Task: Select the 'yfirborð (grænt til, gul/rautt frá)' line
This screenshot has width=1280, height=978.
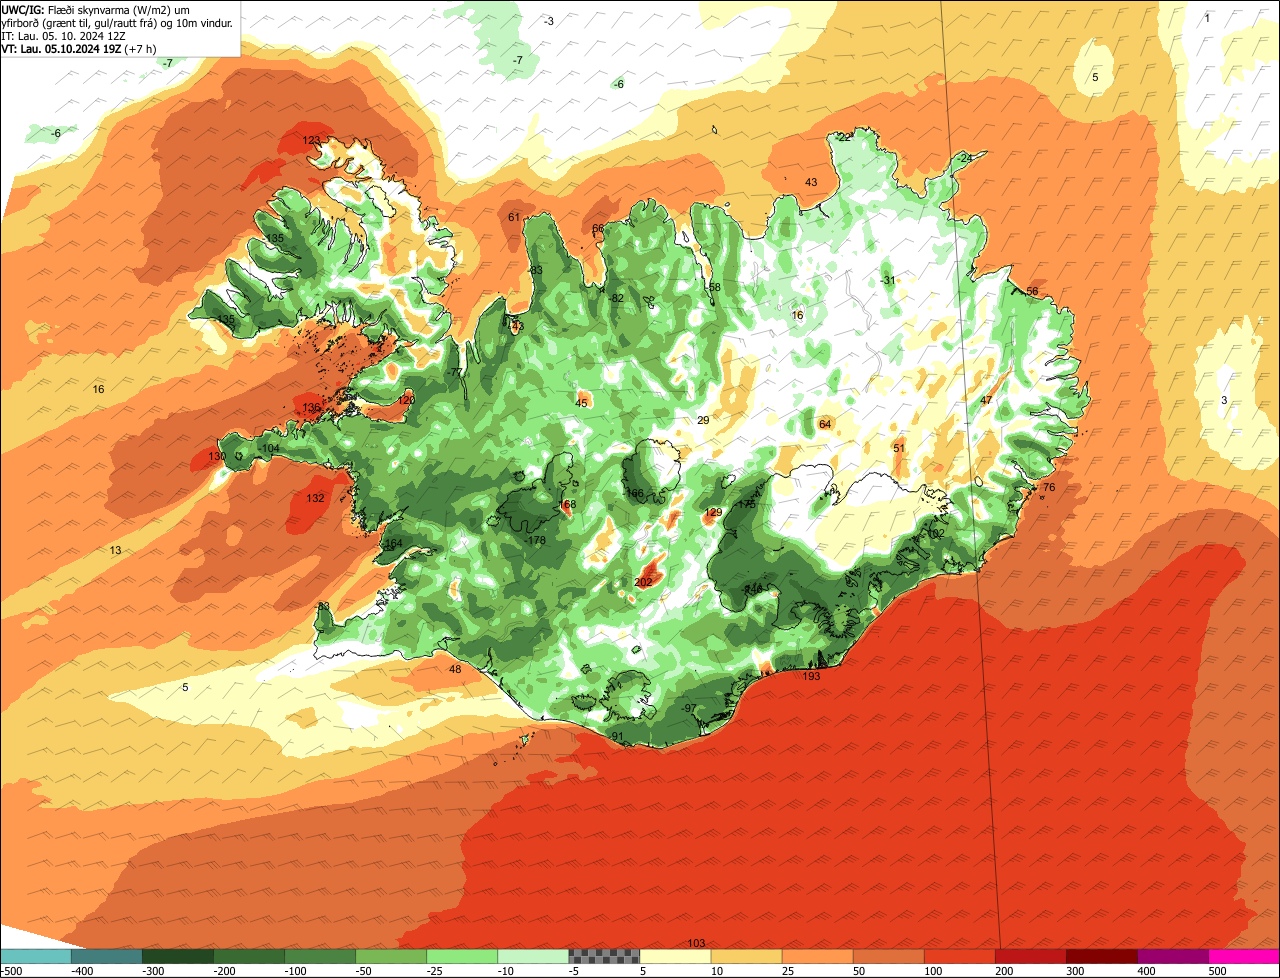Action: (x=118, y=22)
